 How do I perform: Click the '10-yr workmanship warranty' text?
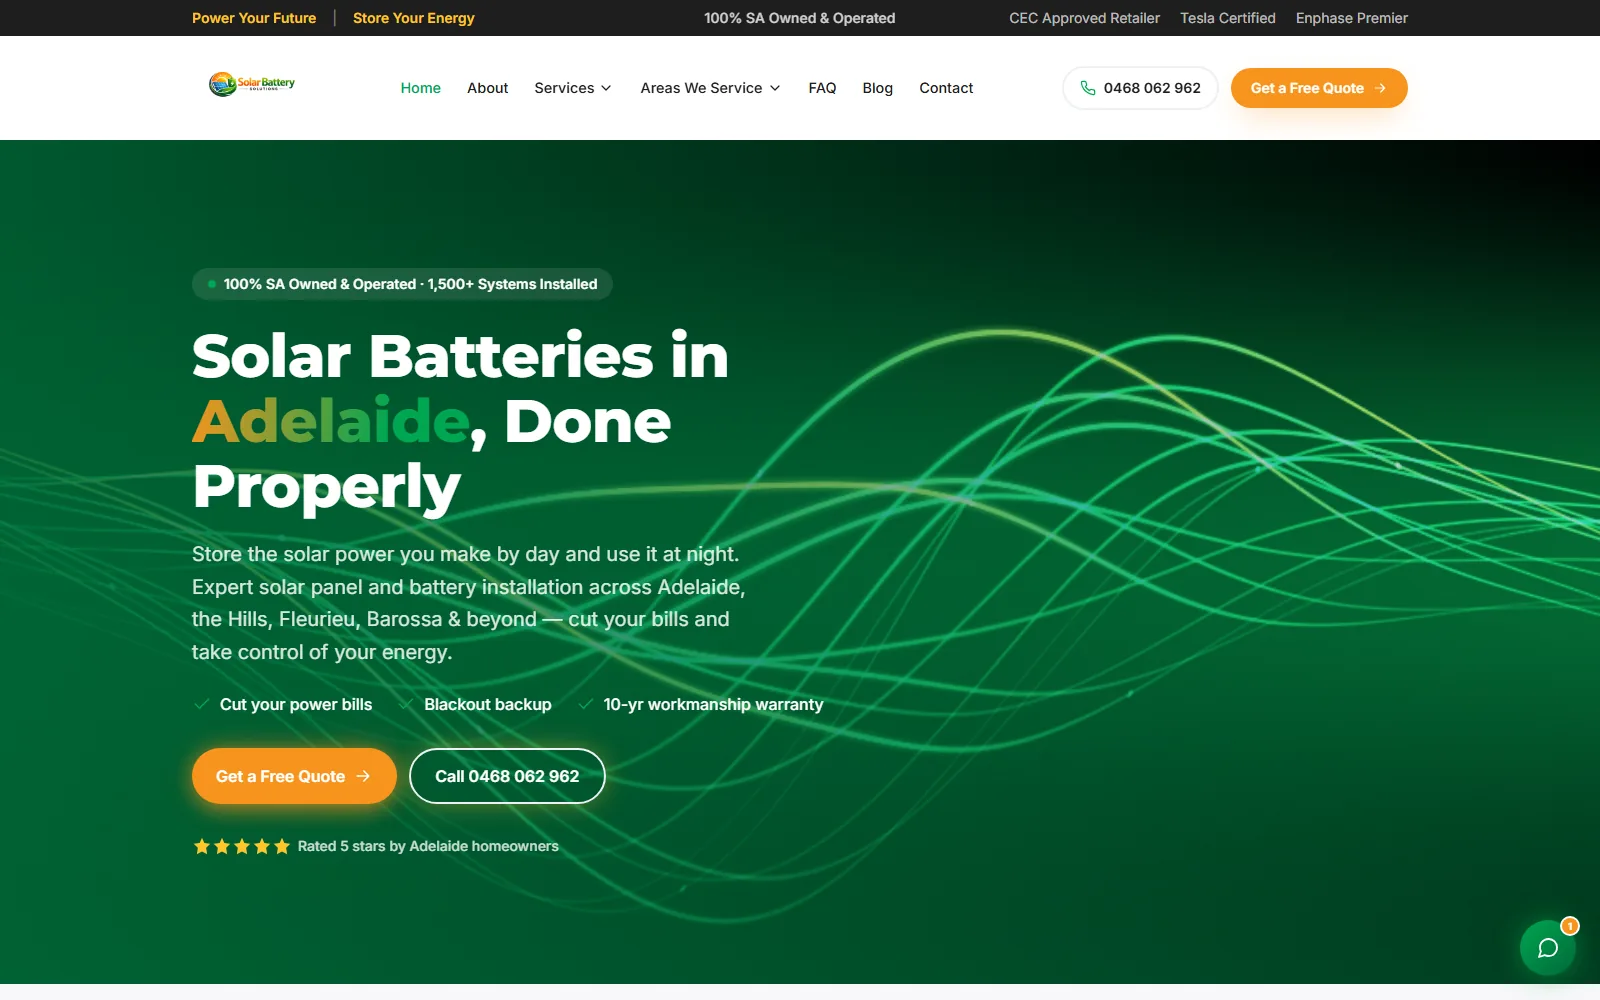click(714, 704)
